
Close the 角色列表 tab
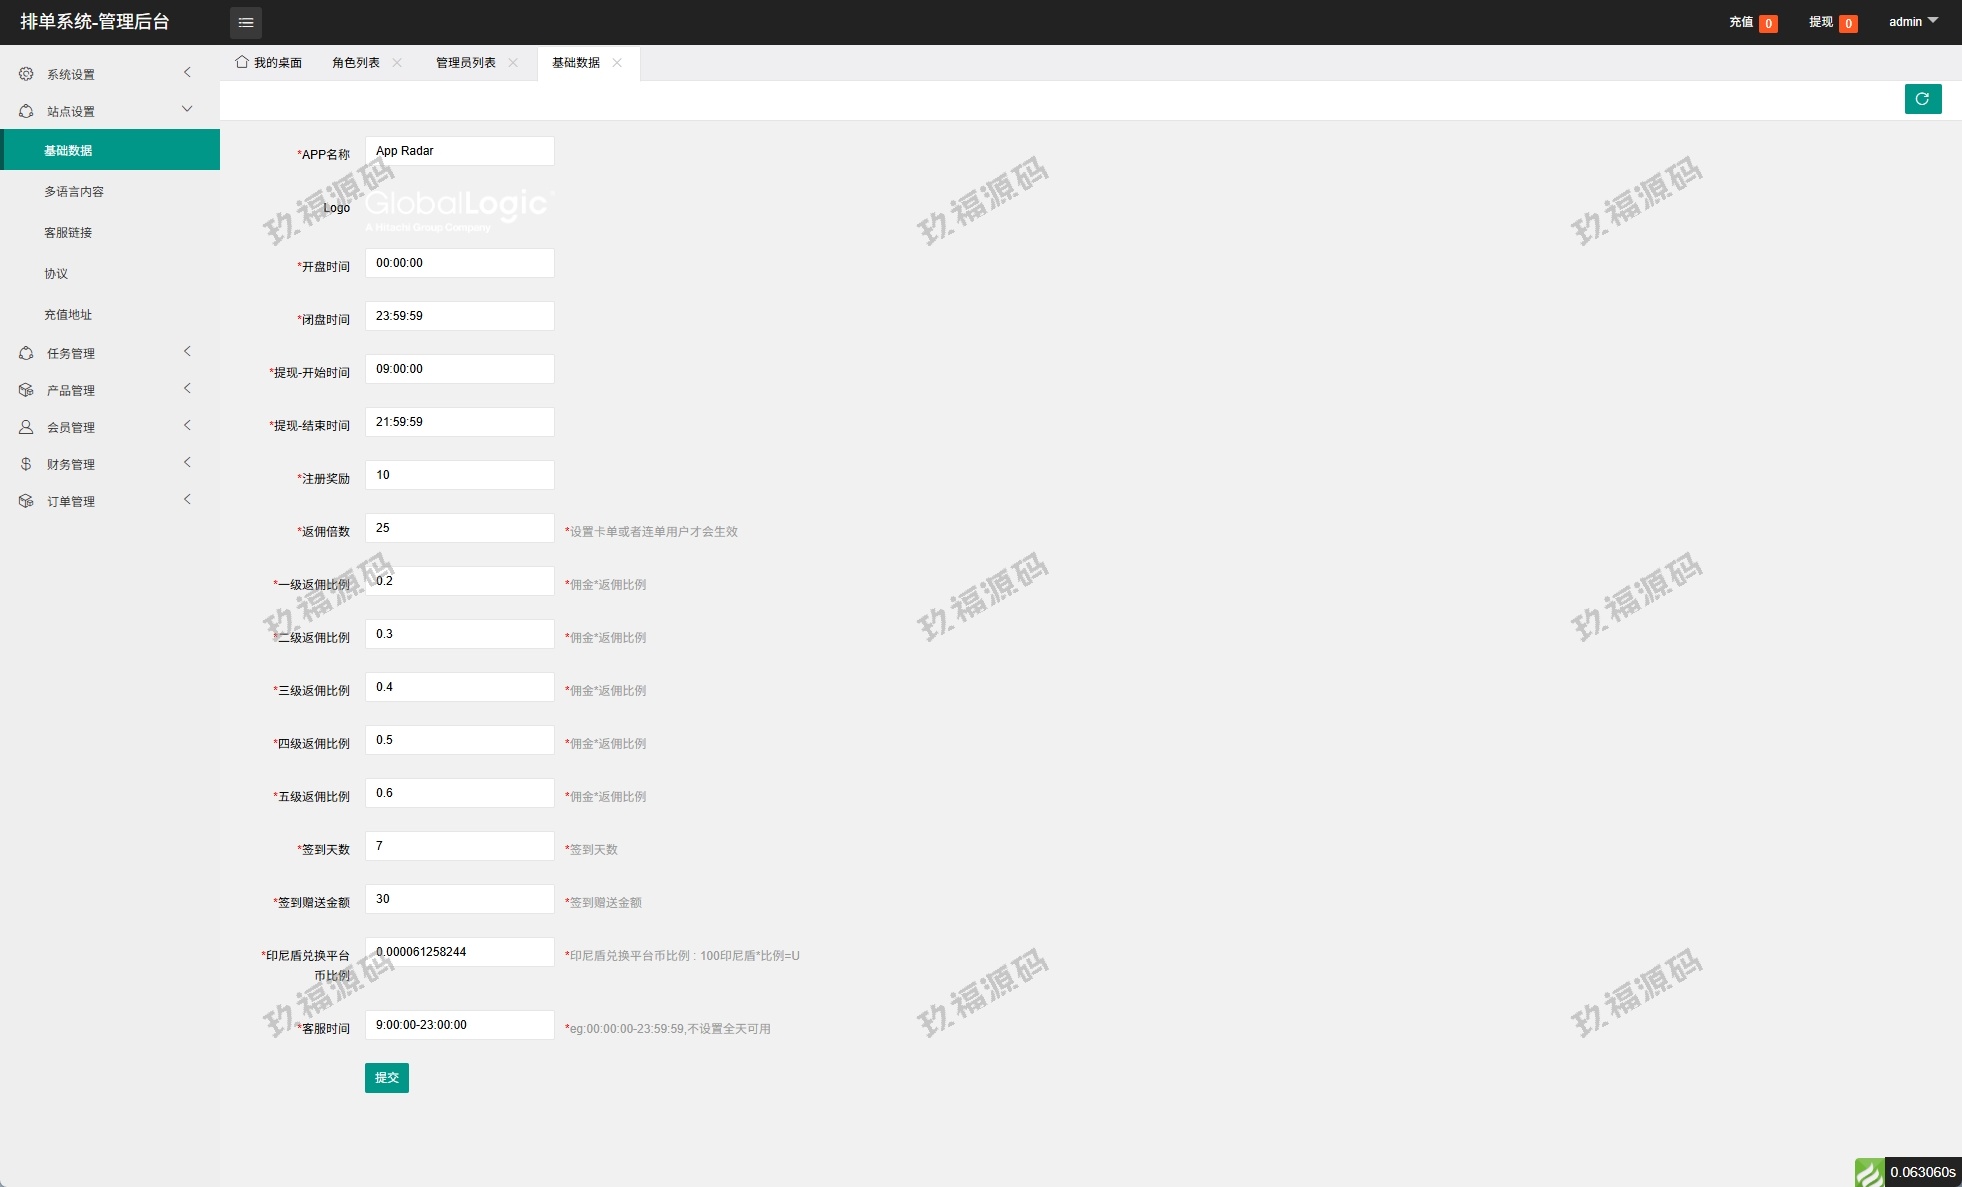coord(397,62)
